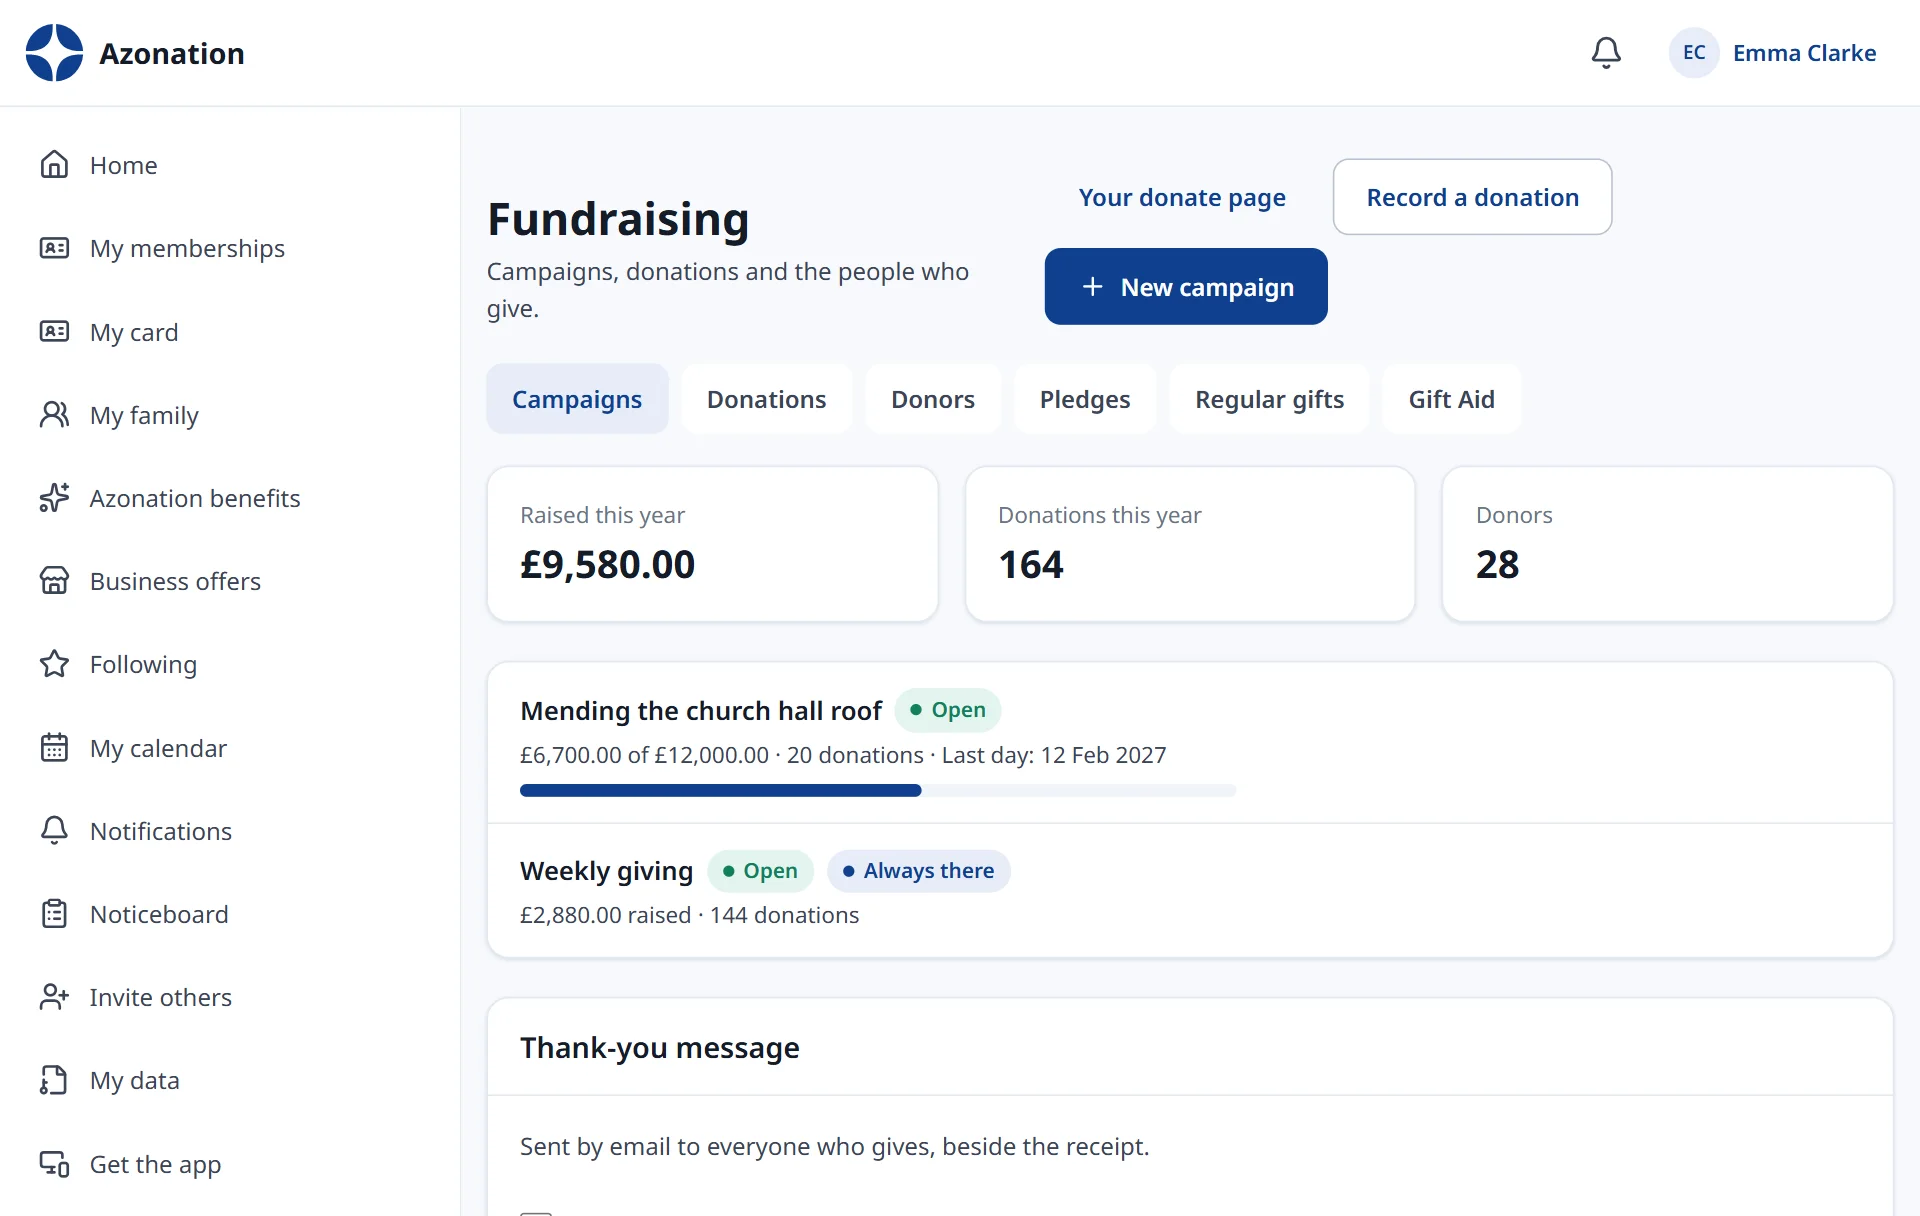Click the My family people icon
Screen dimensions: 1920x1216
(x=54, y=415)
